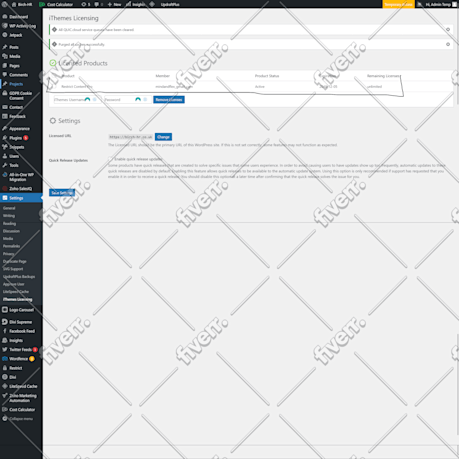Click the Remove Licenses button
The height and width of the screenshot is (459, 459).
169,100
